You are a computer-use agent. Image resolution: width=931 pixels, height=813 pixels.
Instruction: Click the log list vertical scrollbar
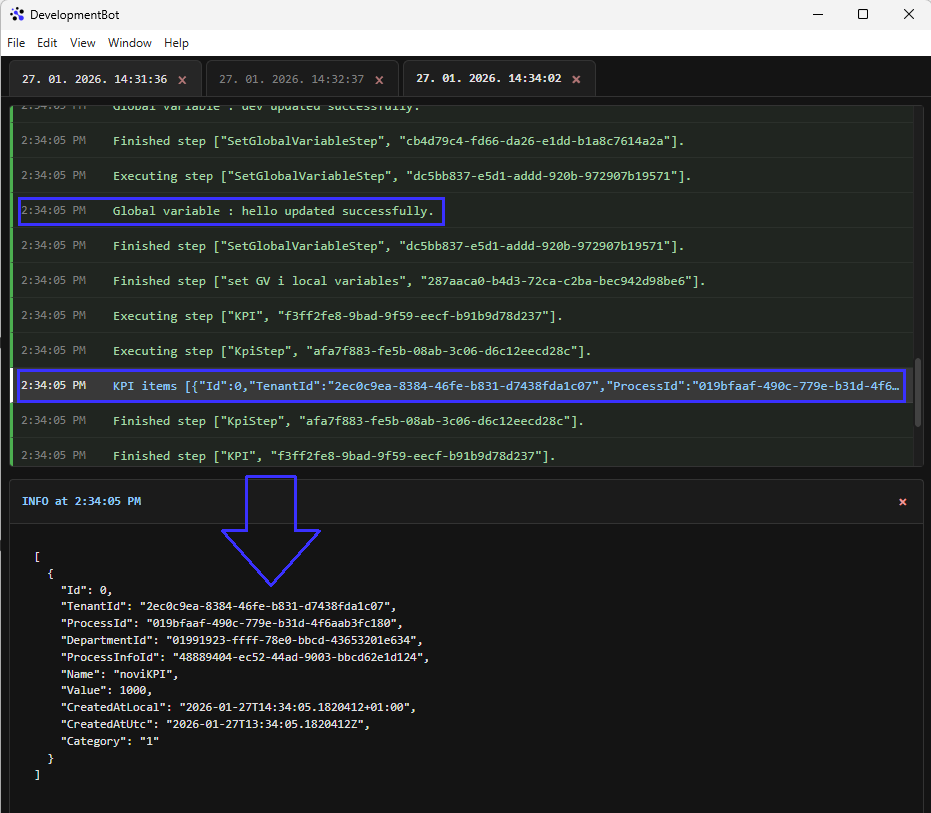(918, 394)
